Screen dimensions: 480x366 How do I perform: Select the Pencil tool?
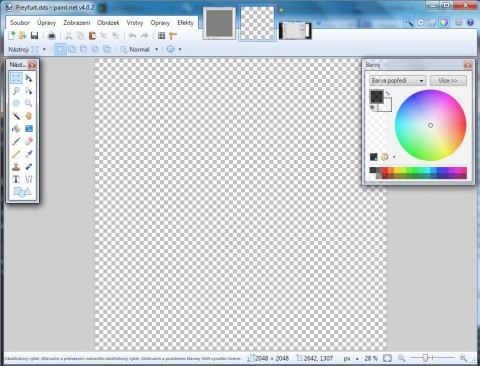click(x=16, y=154)
